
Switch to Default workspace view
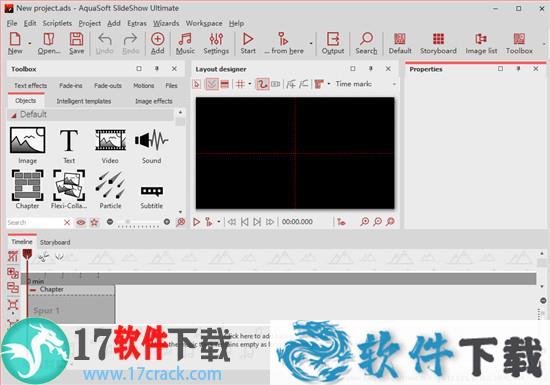pyautogui.click(x=400, y=43)
